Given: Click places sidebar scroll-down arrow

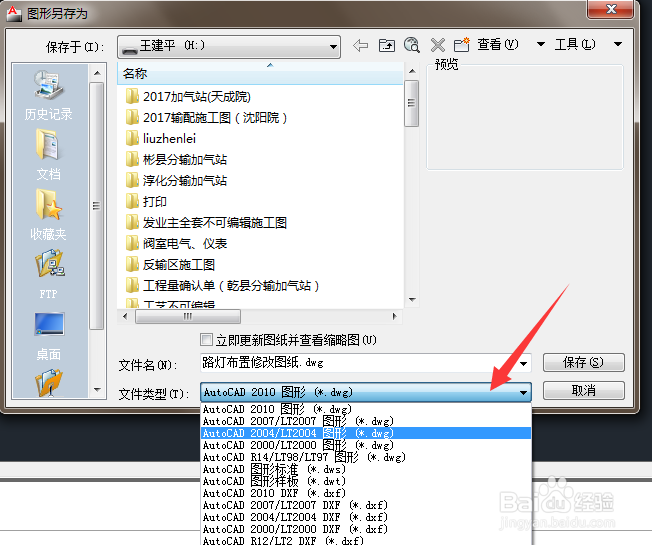Looking at the screenshot, I should pyautogui.click(x=97, y=390).
